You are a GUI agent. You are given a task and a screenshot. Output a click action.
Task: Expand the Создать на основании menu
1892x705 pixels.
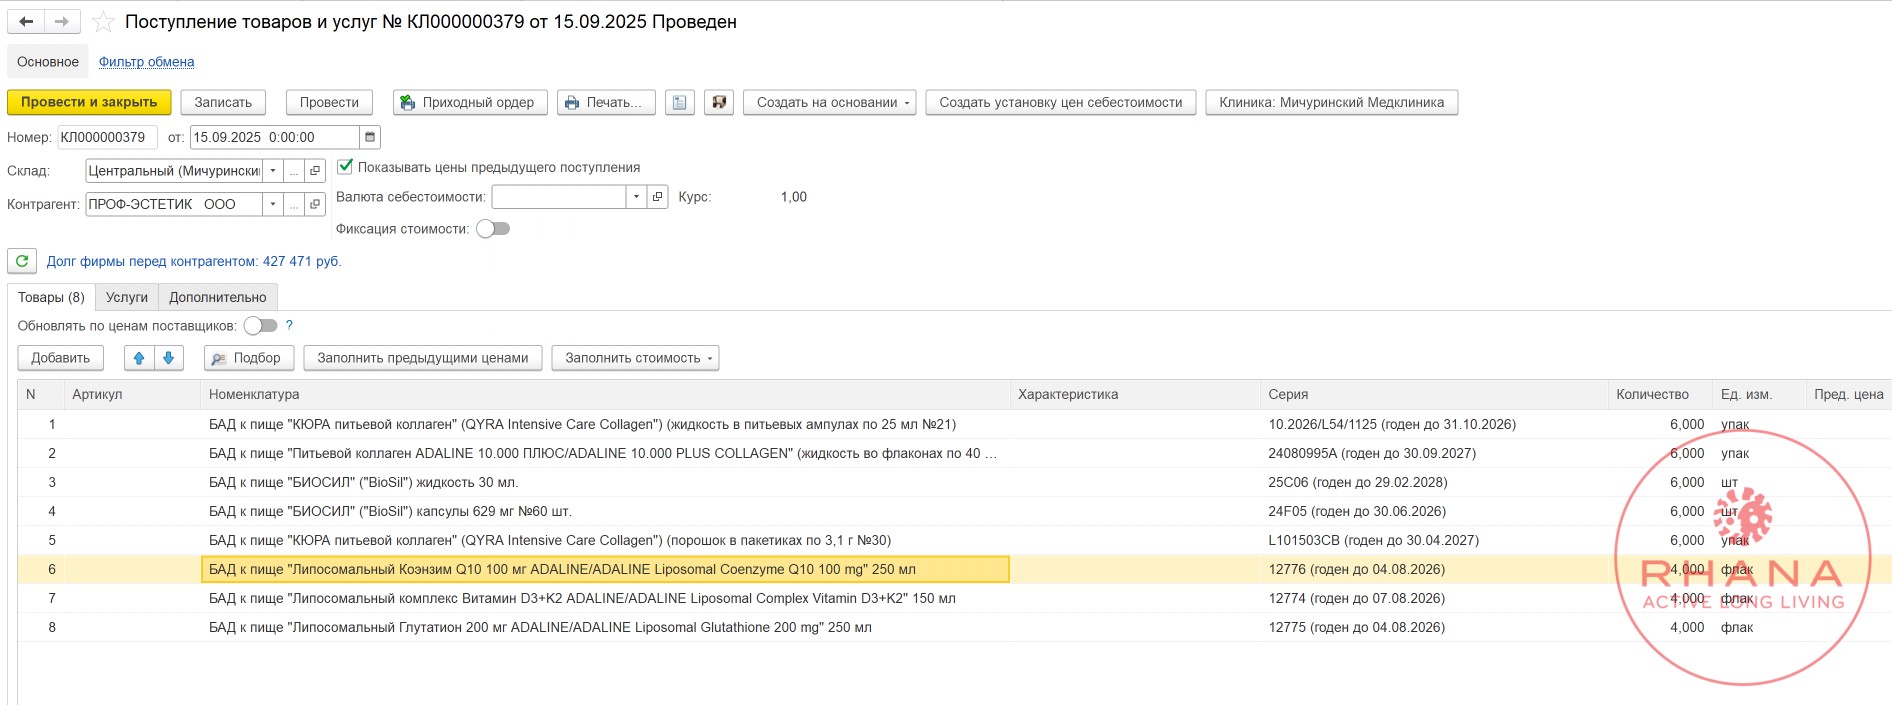point(829,102)
